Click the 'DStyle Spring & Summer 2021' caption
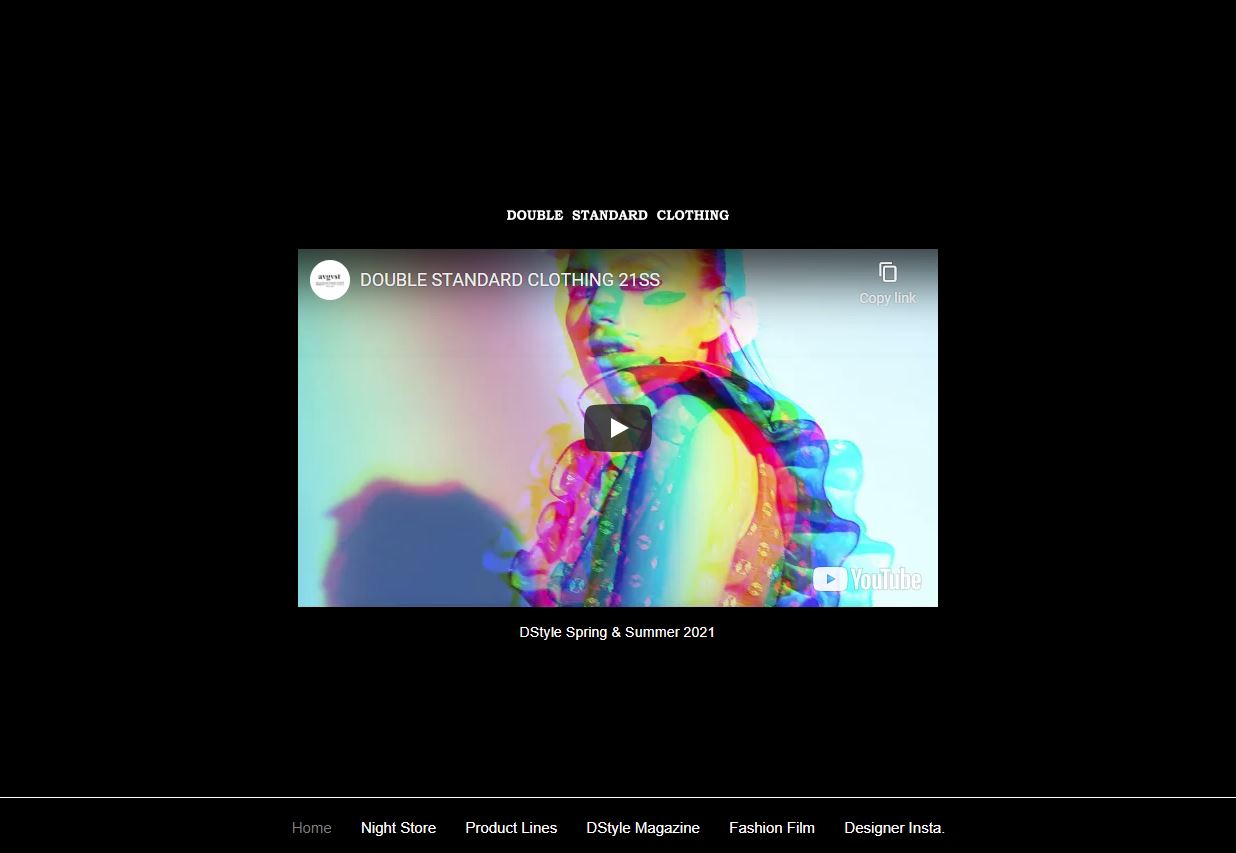The image size is (1236, 853). click(617, 632)
